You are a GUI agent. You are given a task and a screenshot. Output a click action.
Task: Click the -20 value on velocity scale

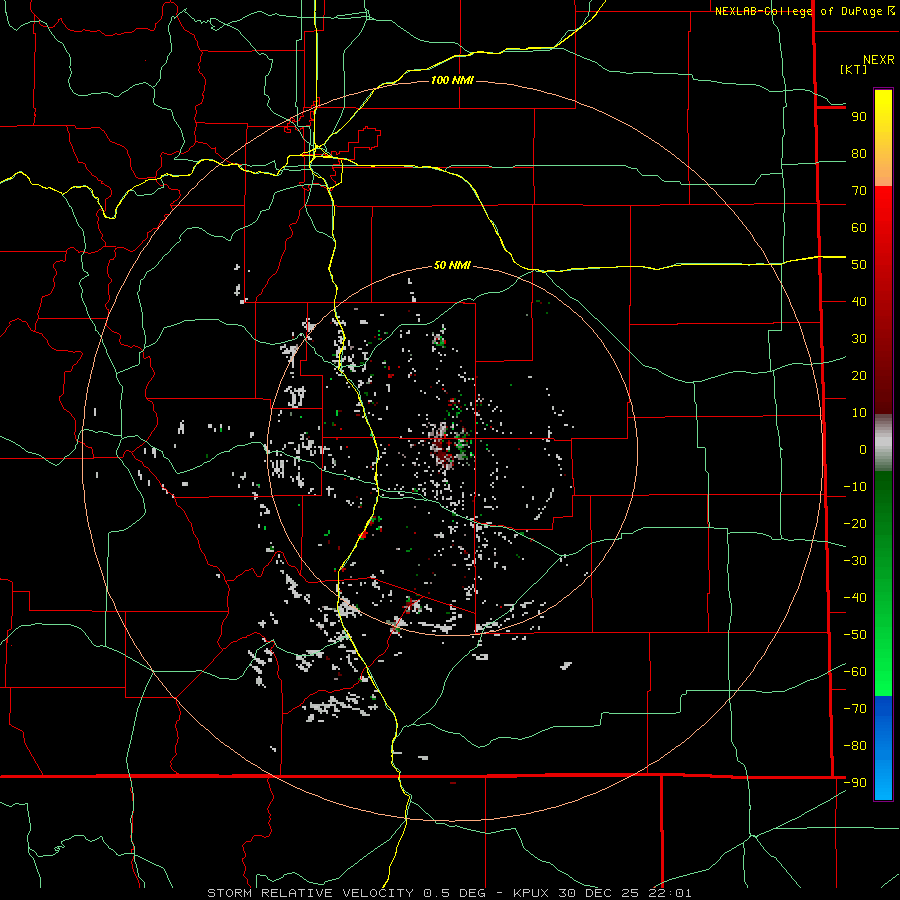(855, 524)
